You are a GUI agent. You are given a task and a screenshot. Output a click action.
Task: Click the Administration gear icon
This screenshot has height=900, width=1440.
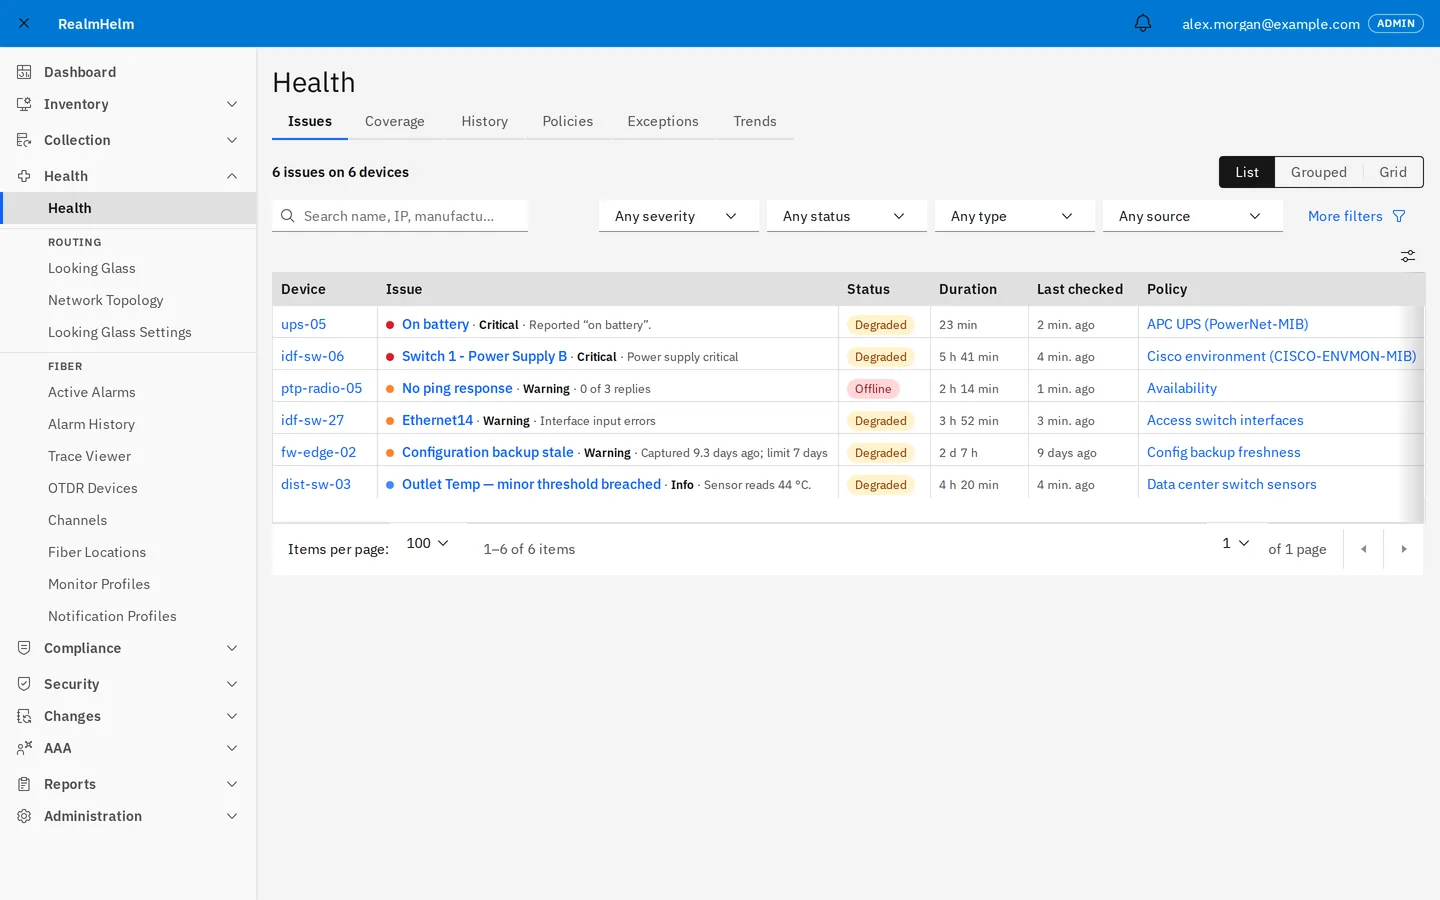click(x=24, y=816)
